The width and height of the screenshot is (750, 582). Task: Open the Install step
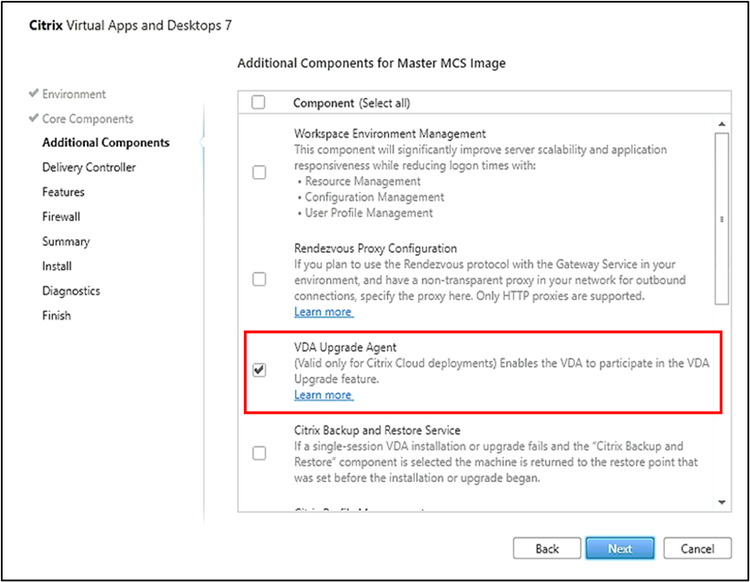click(57, 266)
